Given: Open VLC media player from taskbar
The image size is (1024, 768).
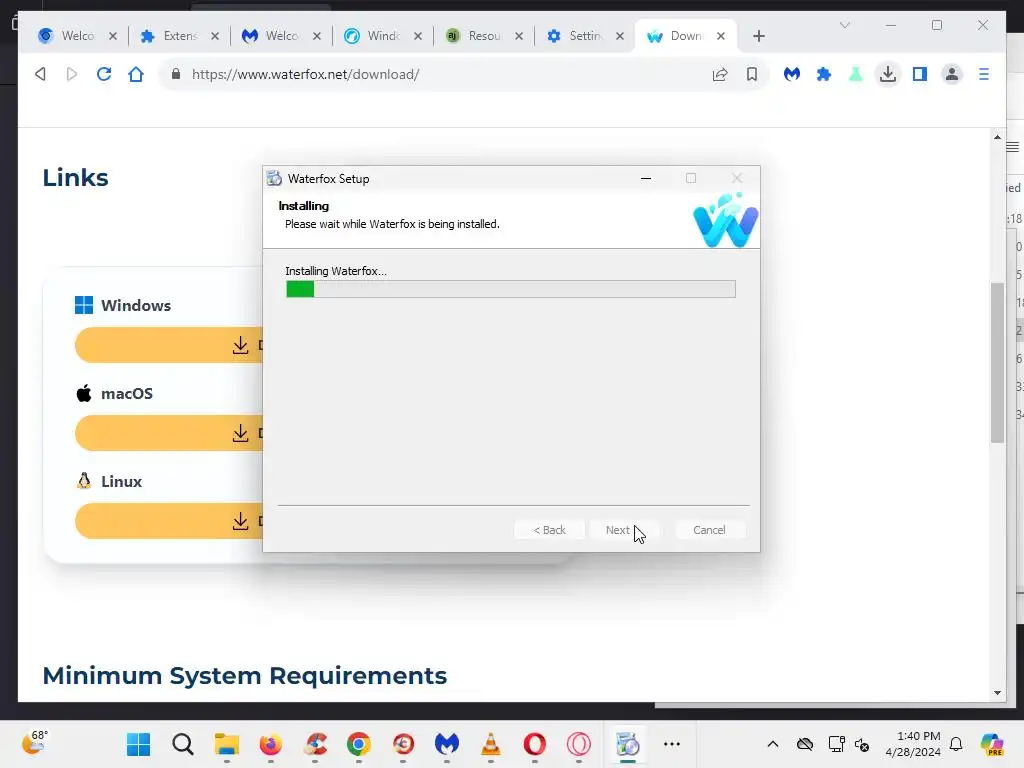Looking at the screenshot, I should pyautogui.click(x=490, y=744).
